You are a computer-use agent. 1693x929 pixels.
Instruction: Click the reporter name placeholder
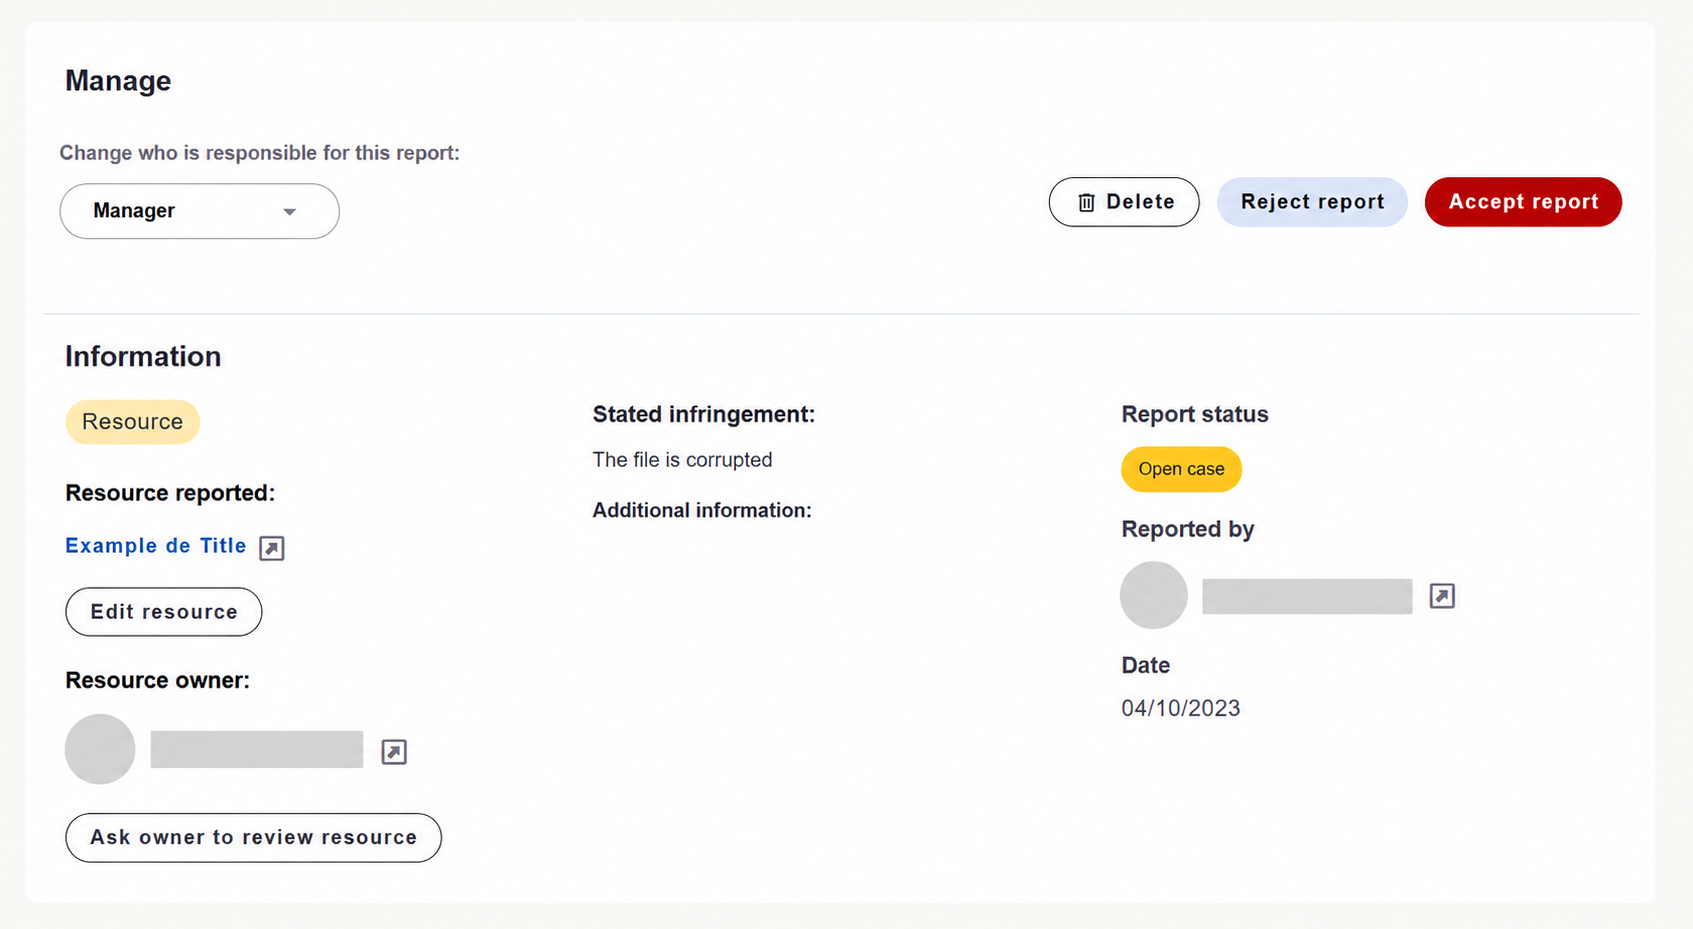click(x=1307, y=596)
